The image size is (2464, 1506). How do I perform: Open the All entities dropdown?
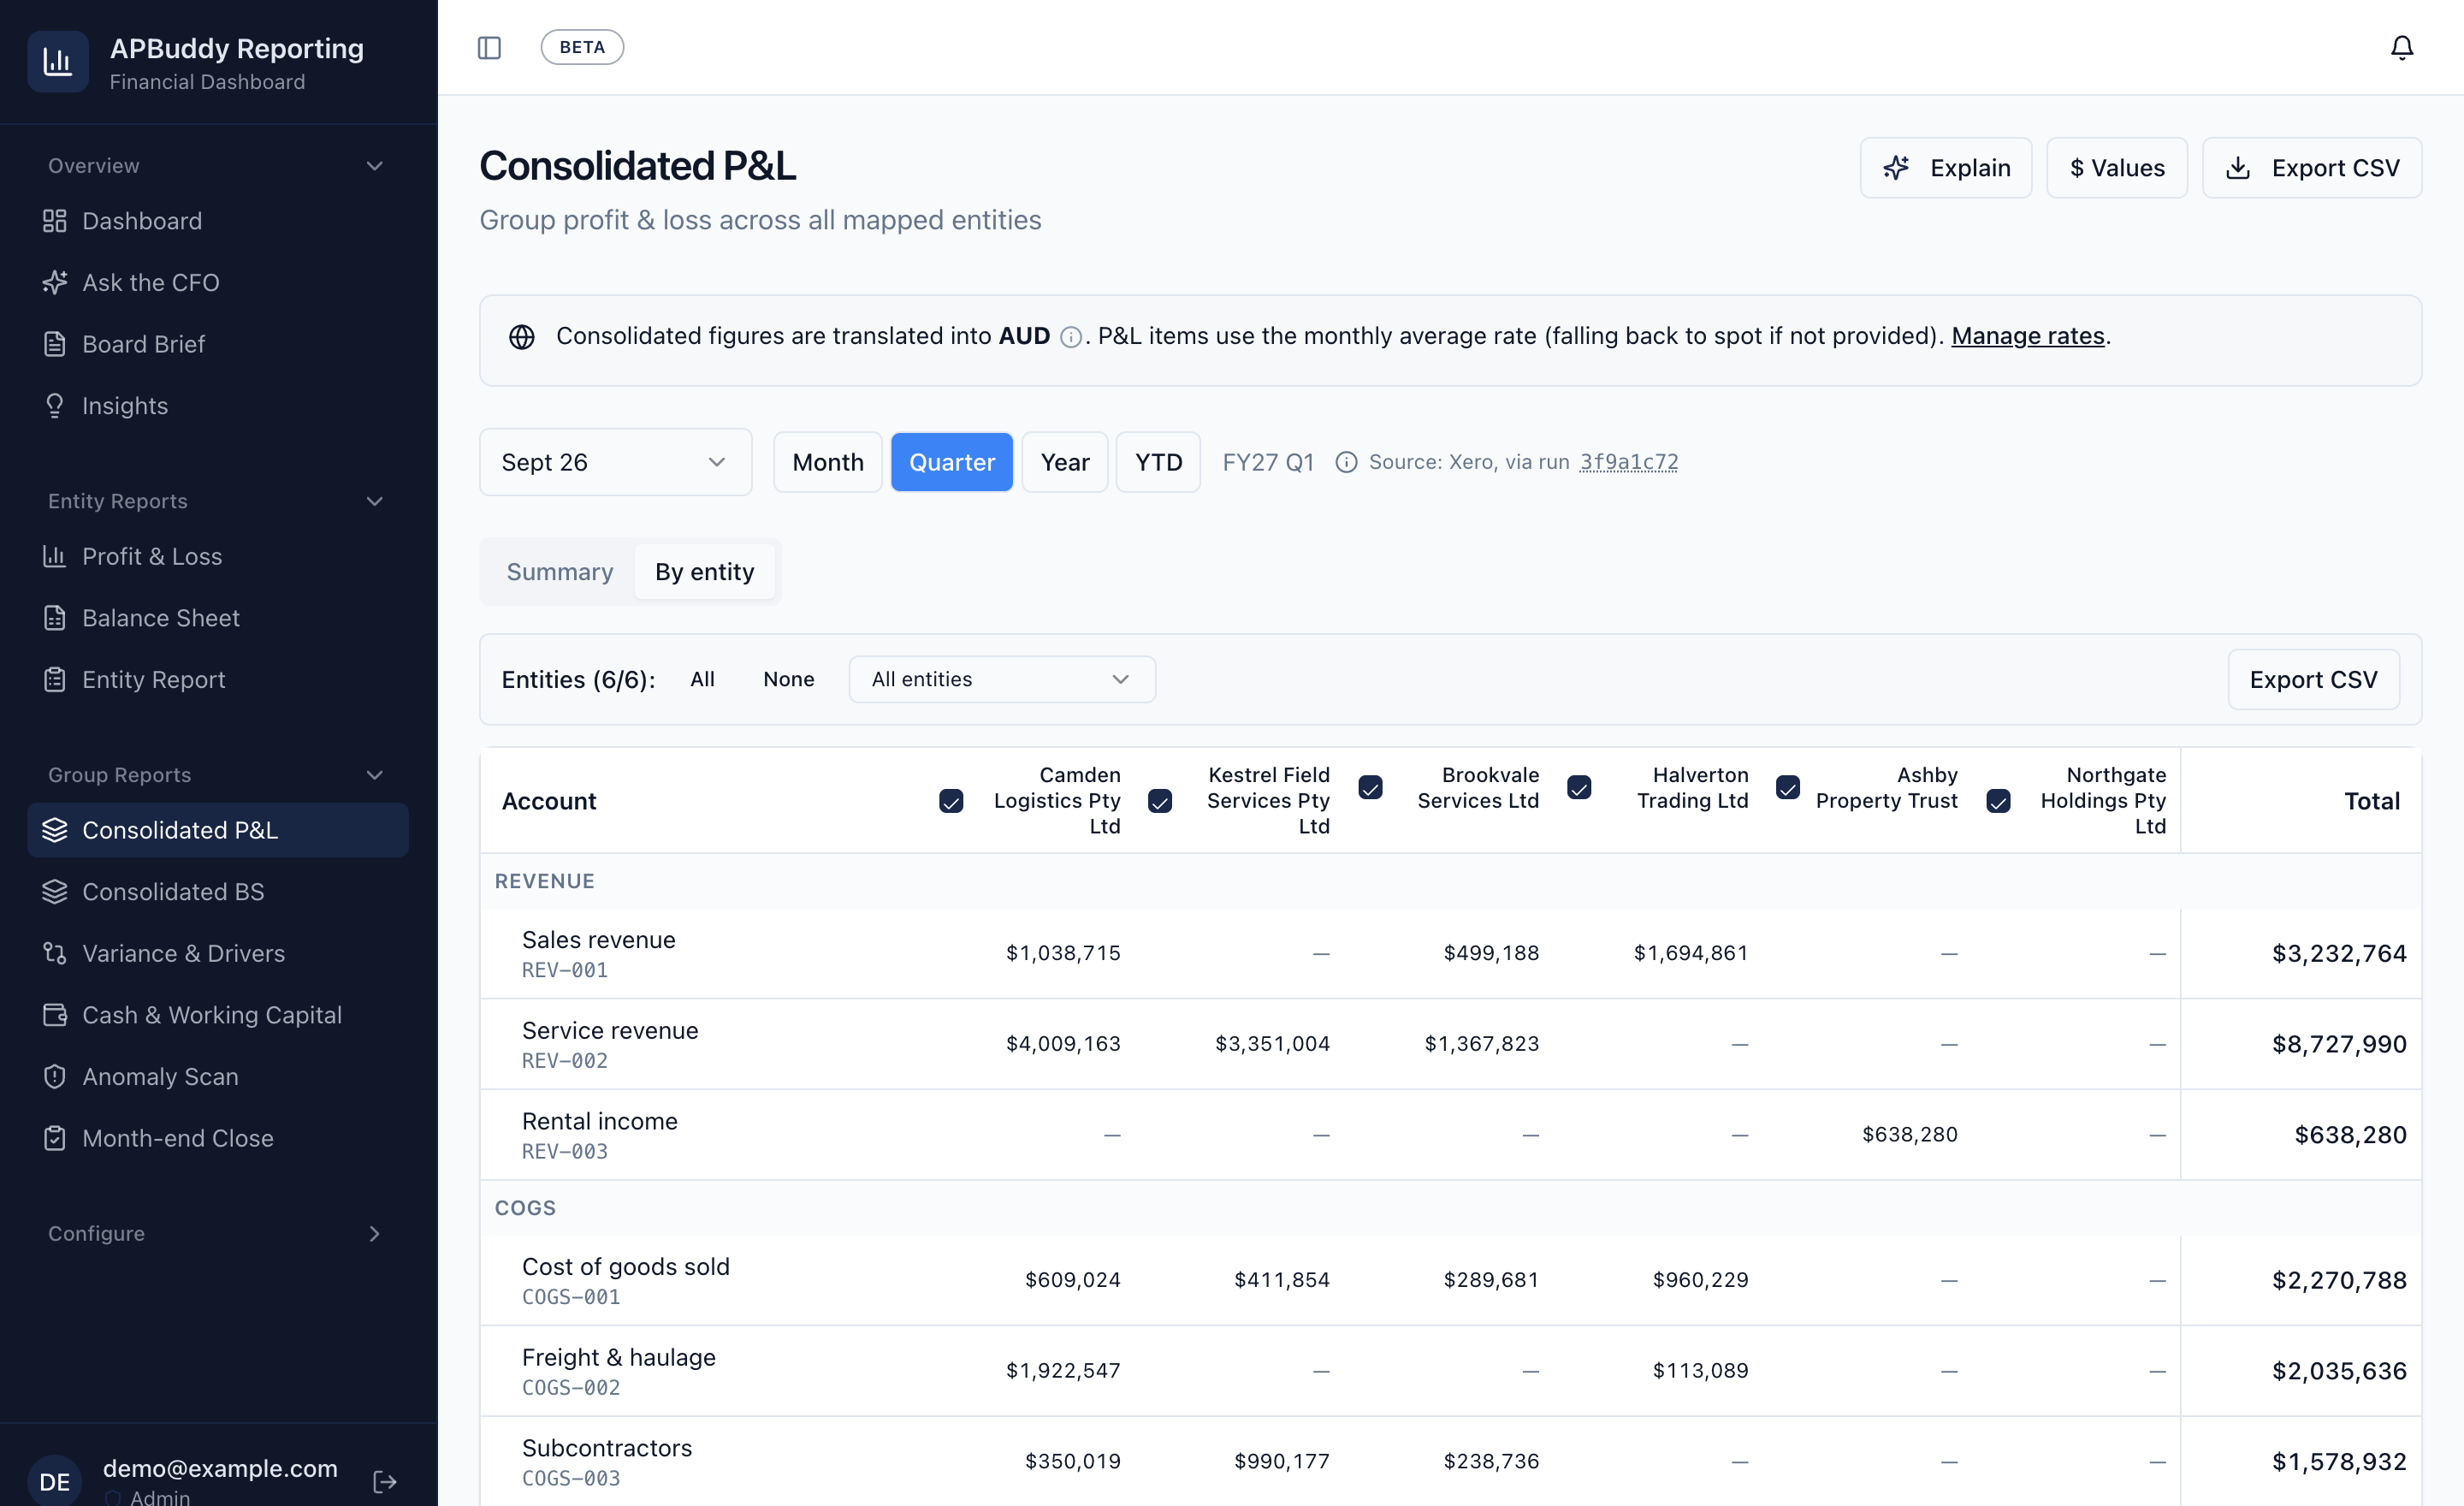pos(1002,679)
